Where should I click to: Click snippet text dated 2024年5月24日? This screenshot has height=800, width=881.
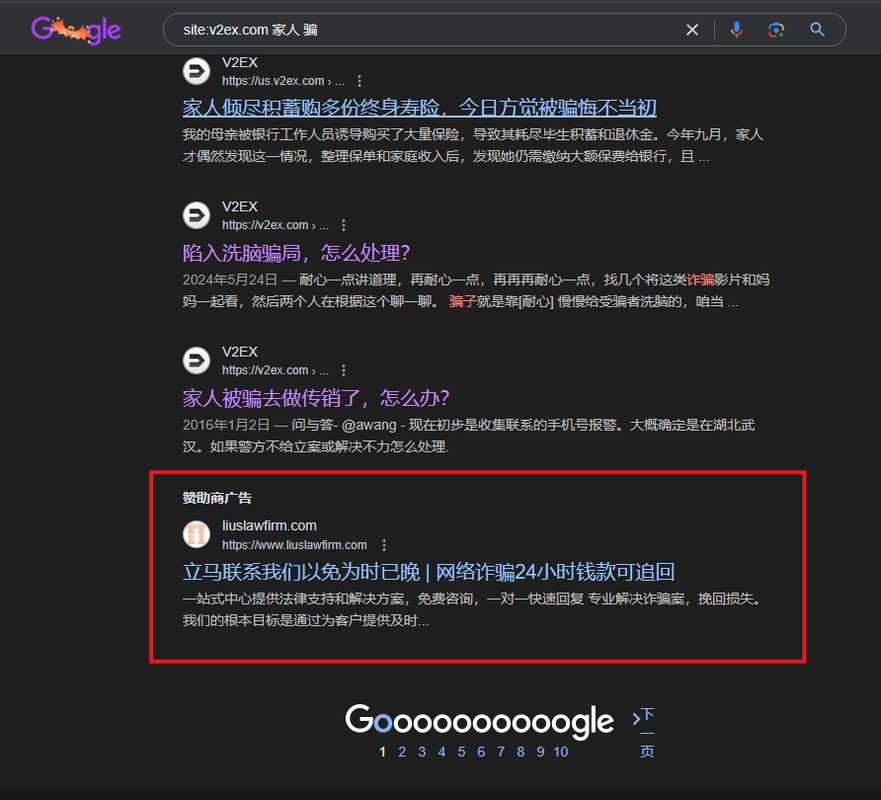click(x=476, y=290)
